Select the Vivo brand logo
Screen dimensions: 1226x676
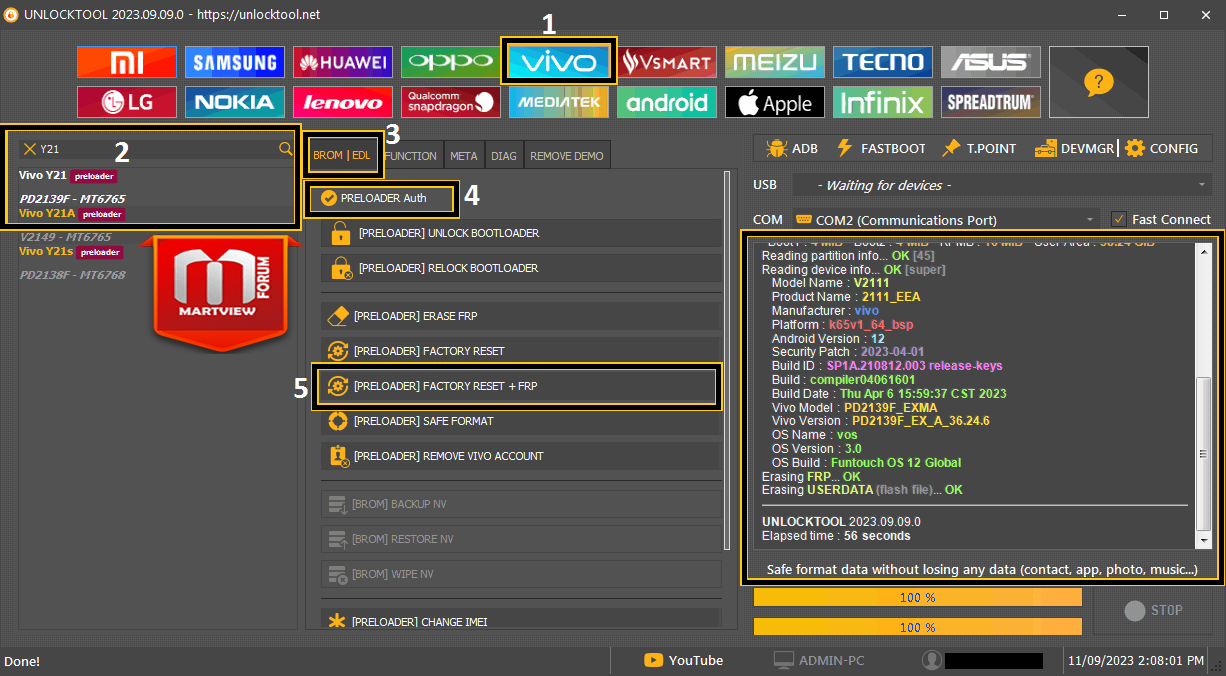coord(559,62)
